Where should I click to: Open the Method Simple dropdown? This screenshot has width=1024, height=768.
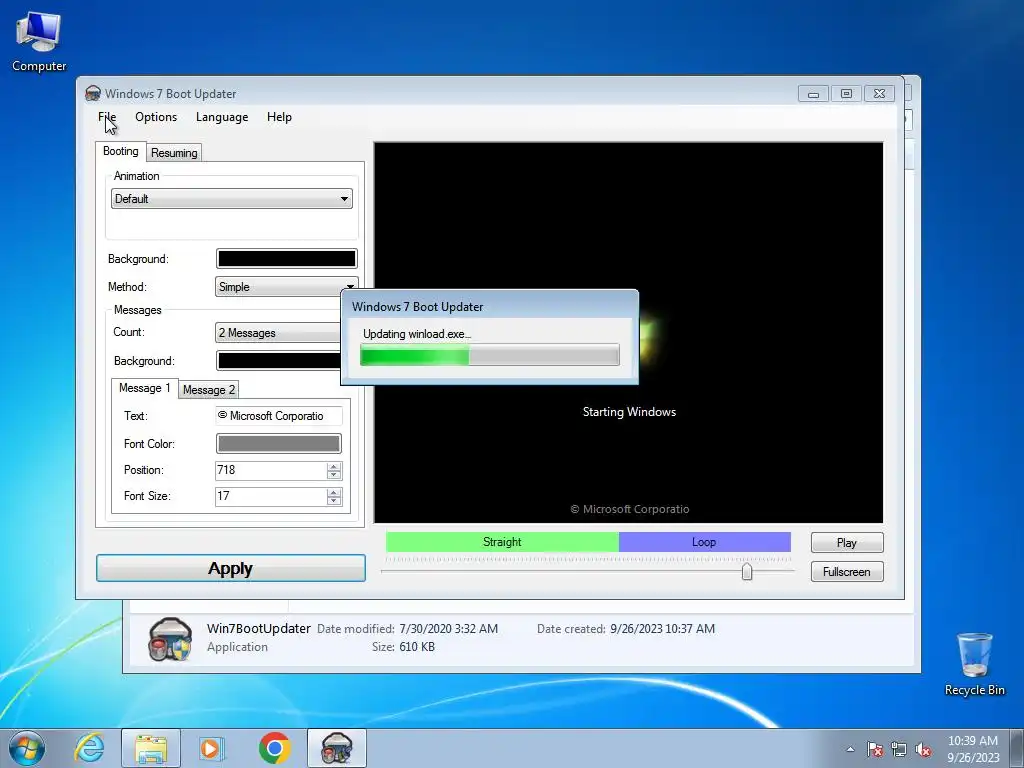tap(286, 287)
